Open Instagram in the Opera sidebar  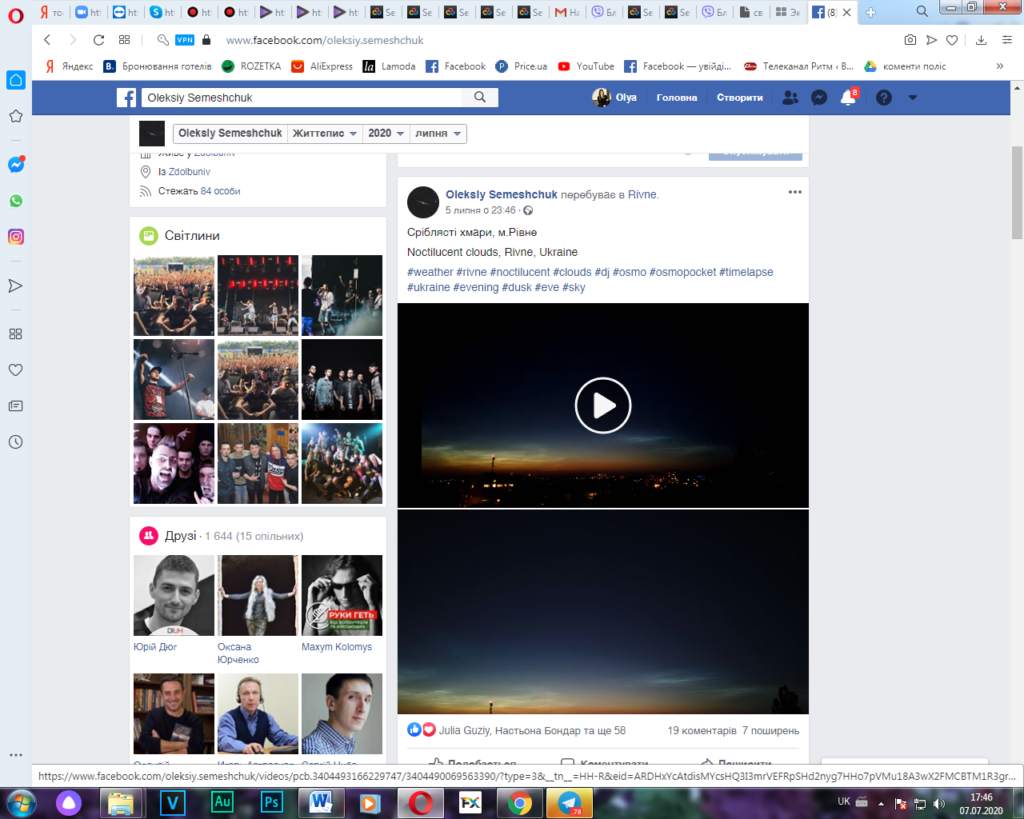pos(16,237)
